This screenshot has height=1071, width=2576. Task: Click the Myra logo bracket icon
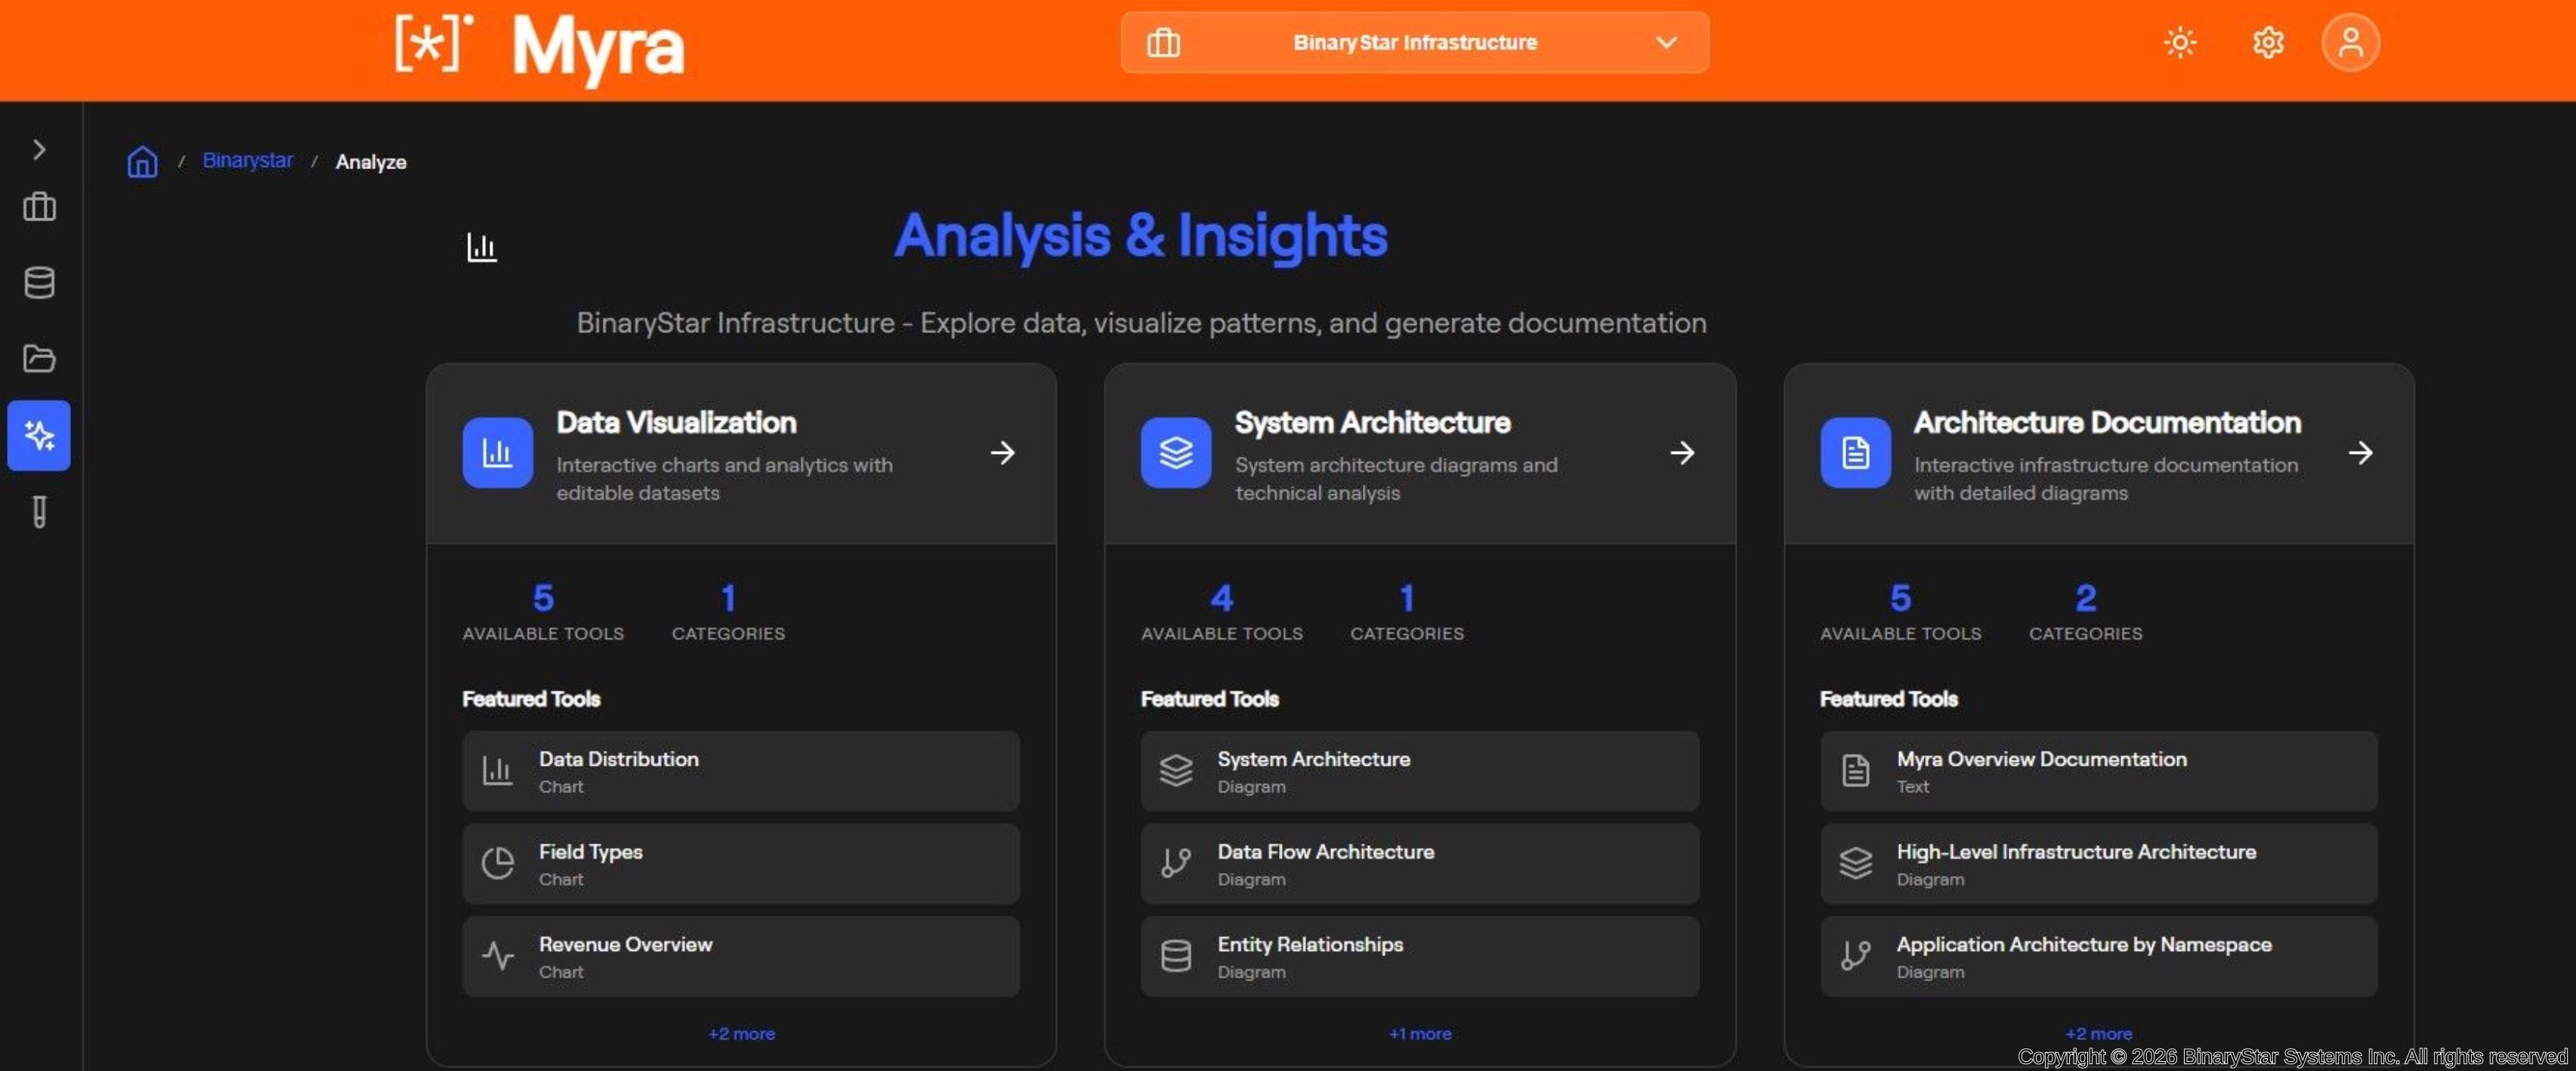433,44
